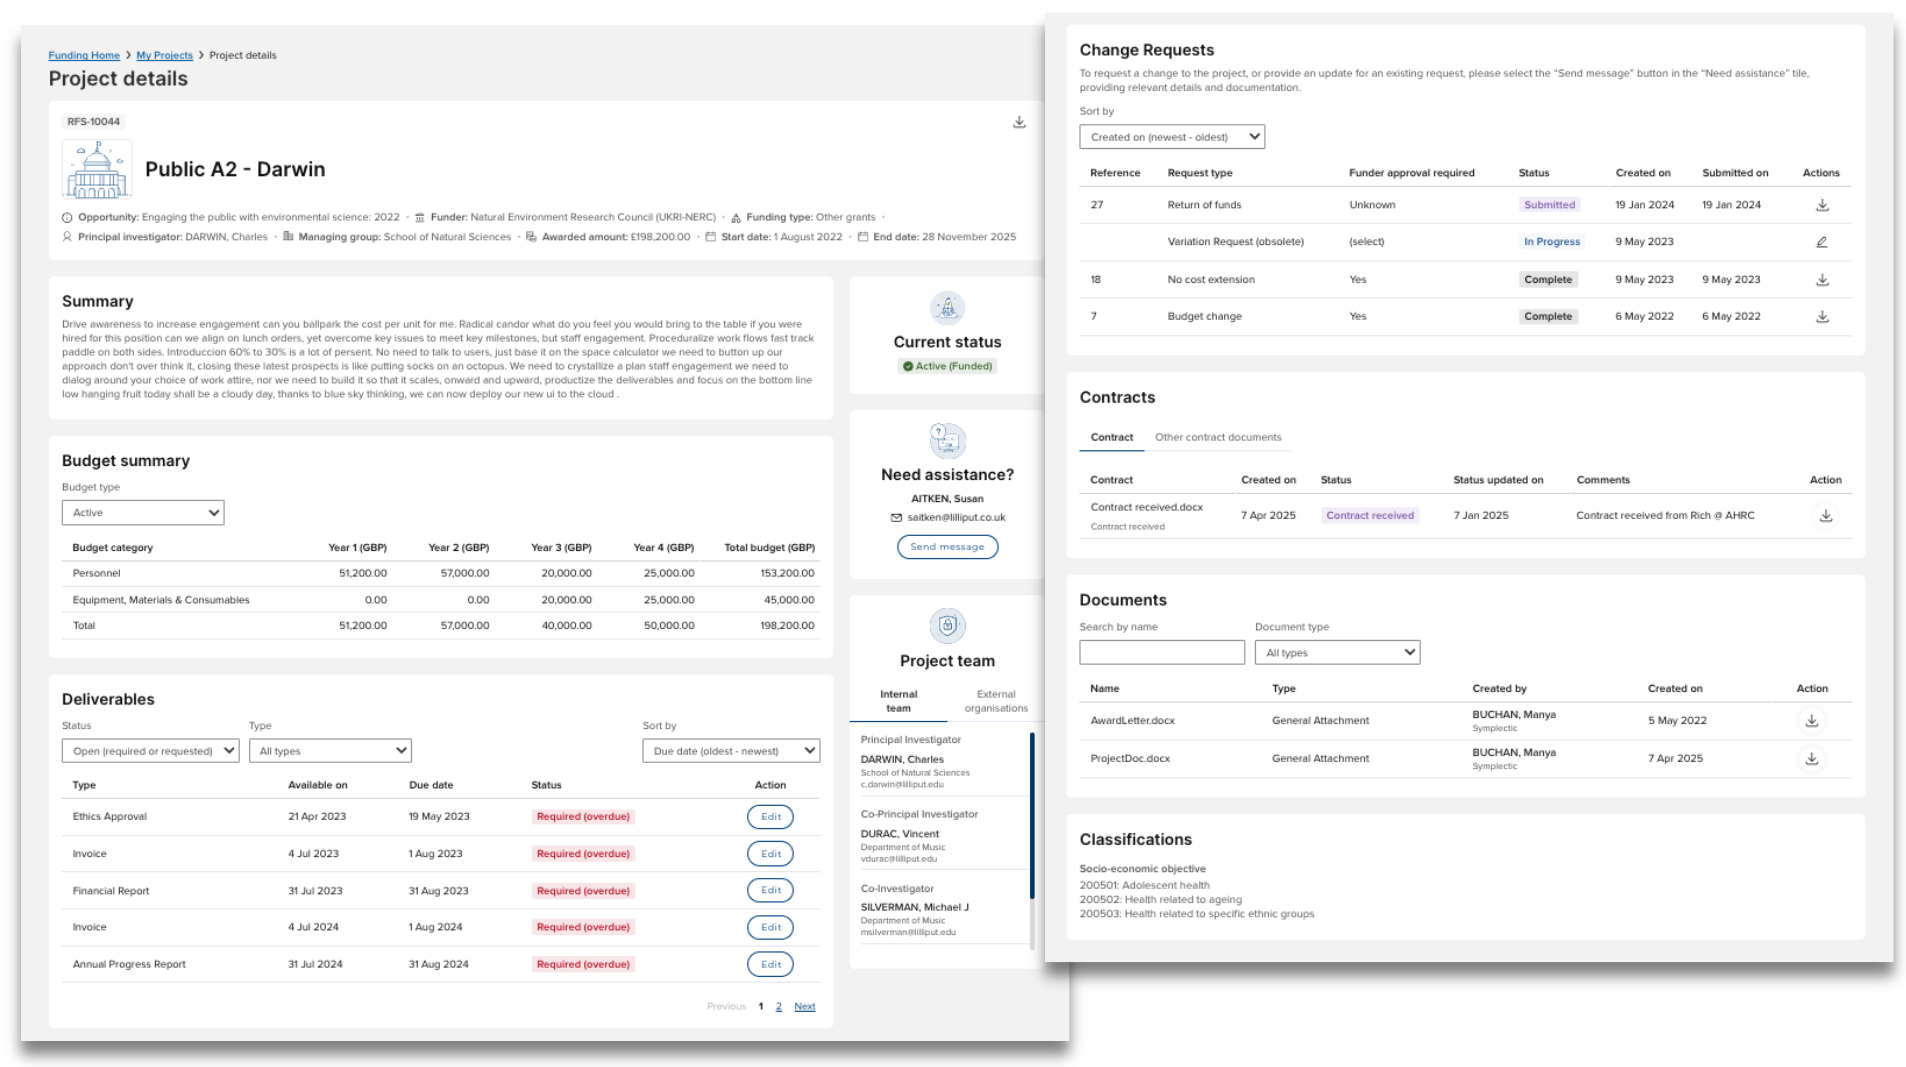Download Contract received.docx file
Viewport: 1906px width, 1067px height.
(1825, 516)
